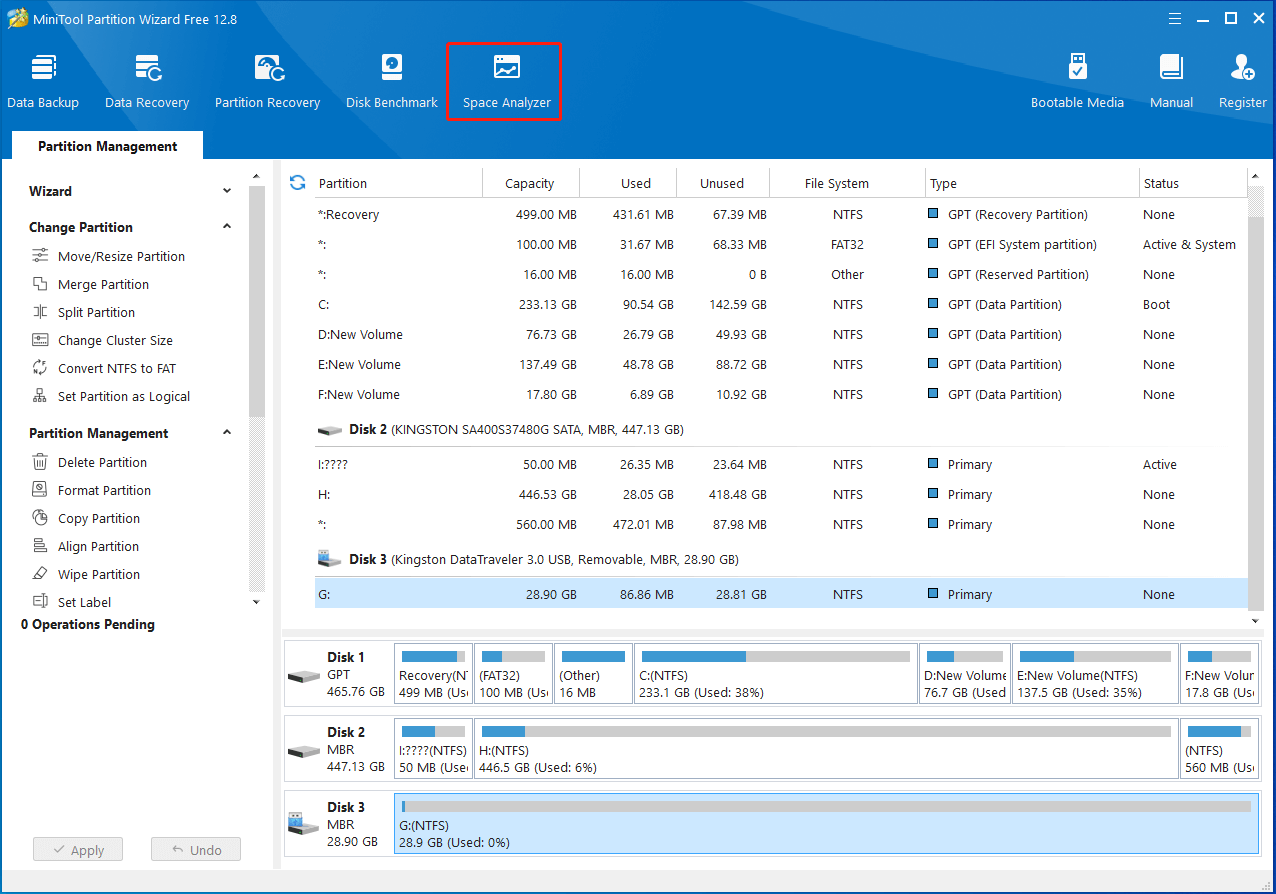Screen dimensions: 1276x894
Task: Select H:(NTFS) block in disk map
Action: (826, 748)
